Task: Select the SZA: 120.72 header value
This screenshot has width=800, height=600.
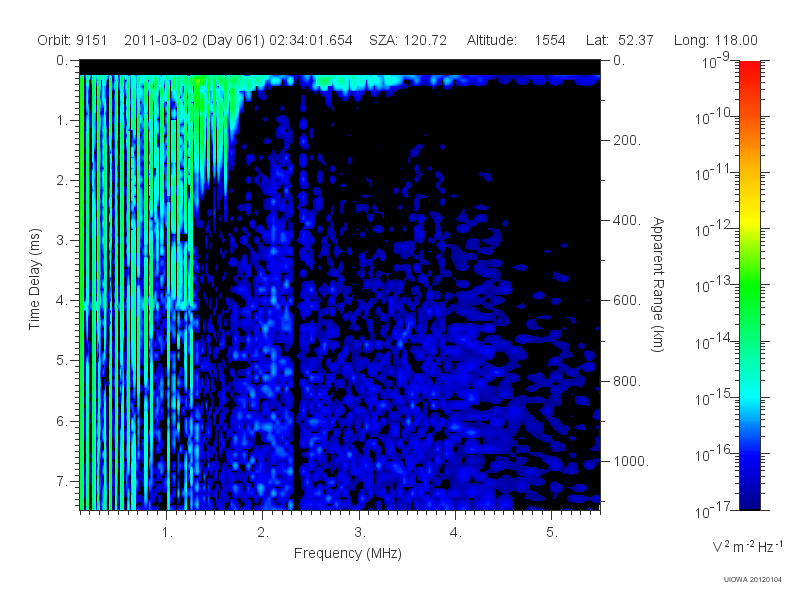Action: (408, 40)
